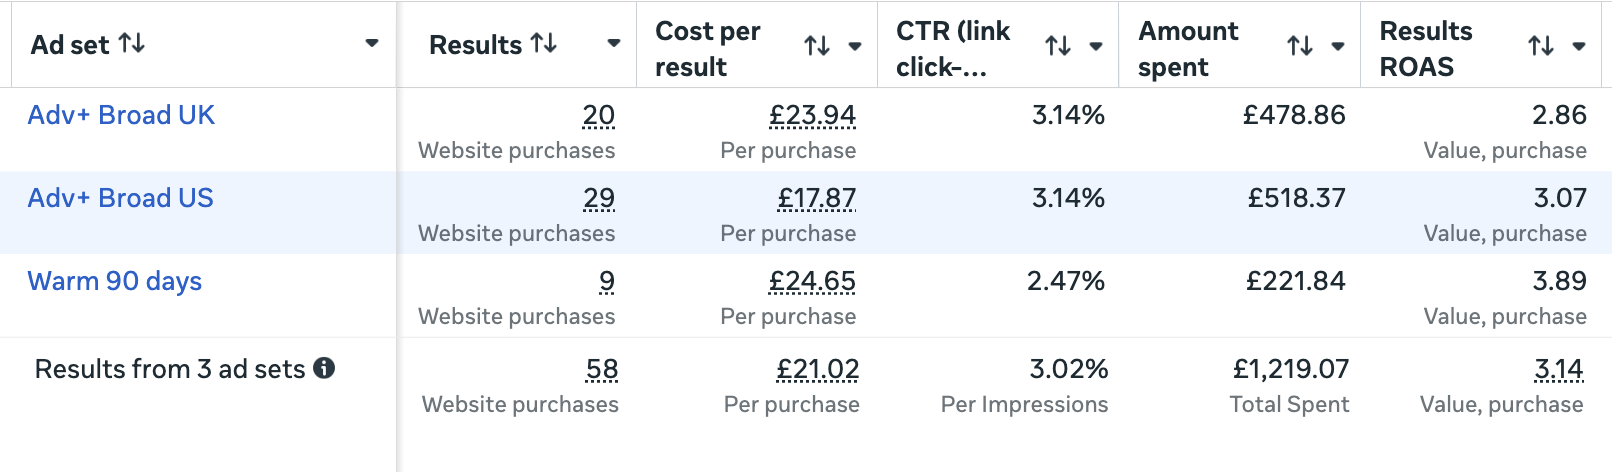
Task: Open the Adv+ Broad UK ad set
Action: tap(121, 115)
